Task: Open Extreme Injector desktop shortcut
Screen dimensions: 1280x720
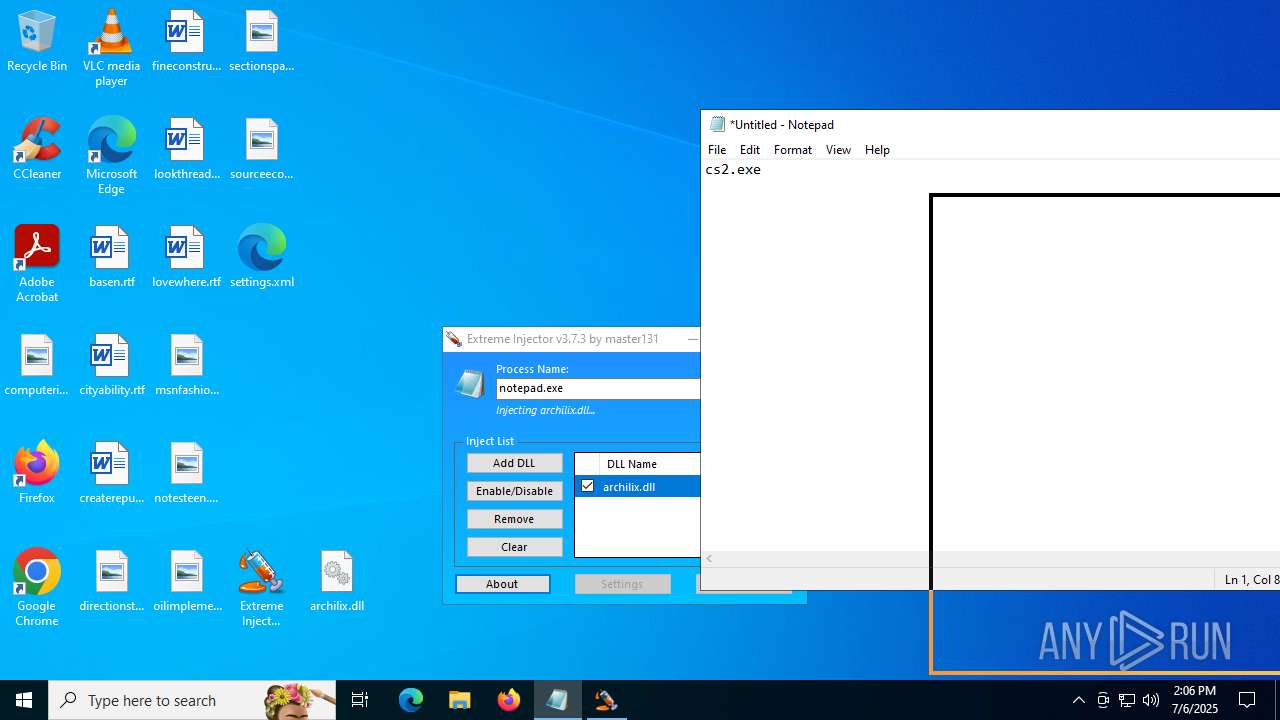Action: click(x=261, y=588)
